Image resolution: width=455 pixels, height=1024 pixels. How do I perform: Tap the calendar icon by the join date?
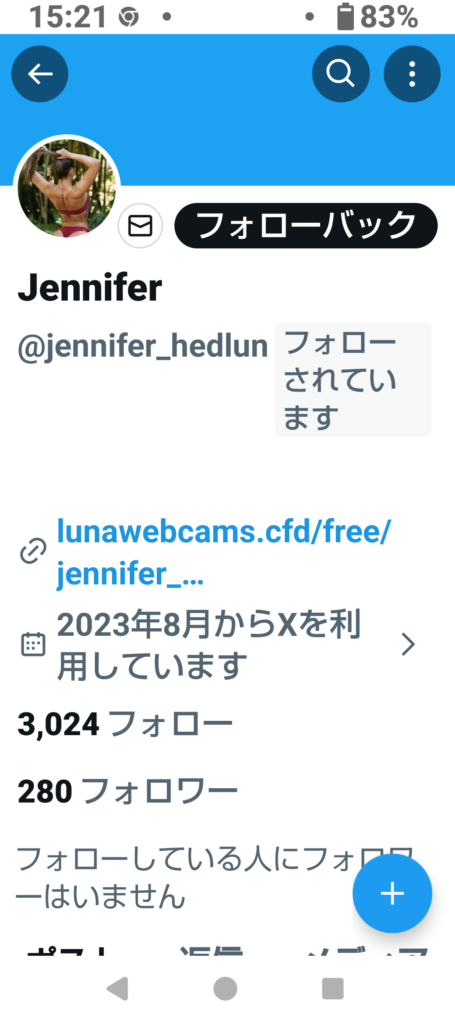pos(33,645)
